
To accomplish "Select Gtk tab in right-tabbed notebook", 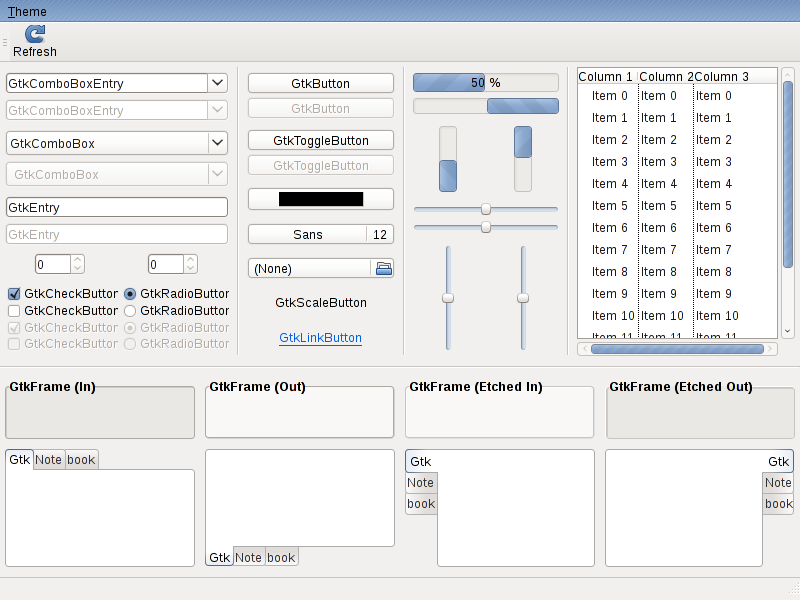I will point(778,462).
